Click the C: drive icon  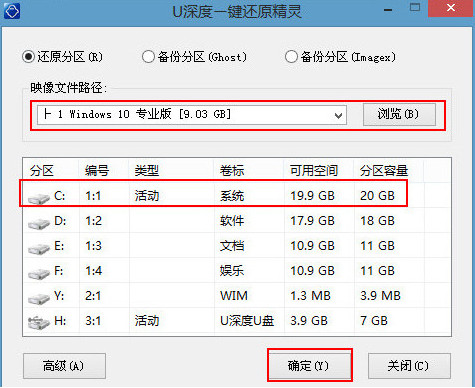pos(39,198)
